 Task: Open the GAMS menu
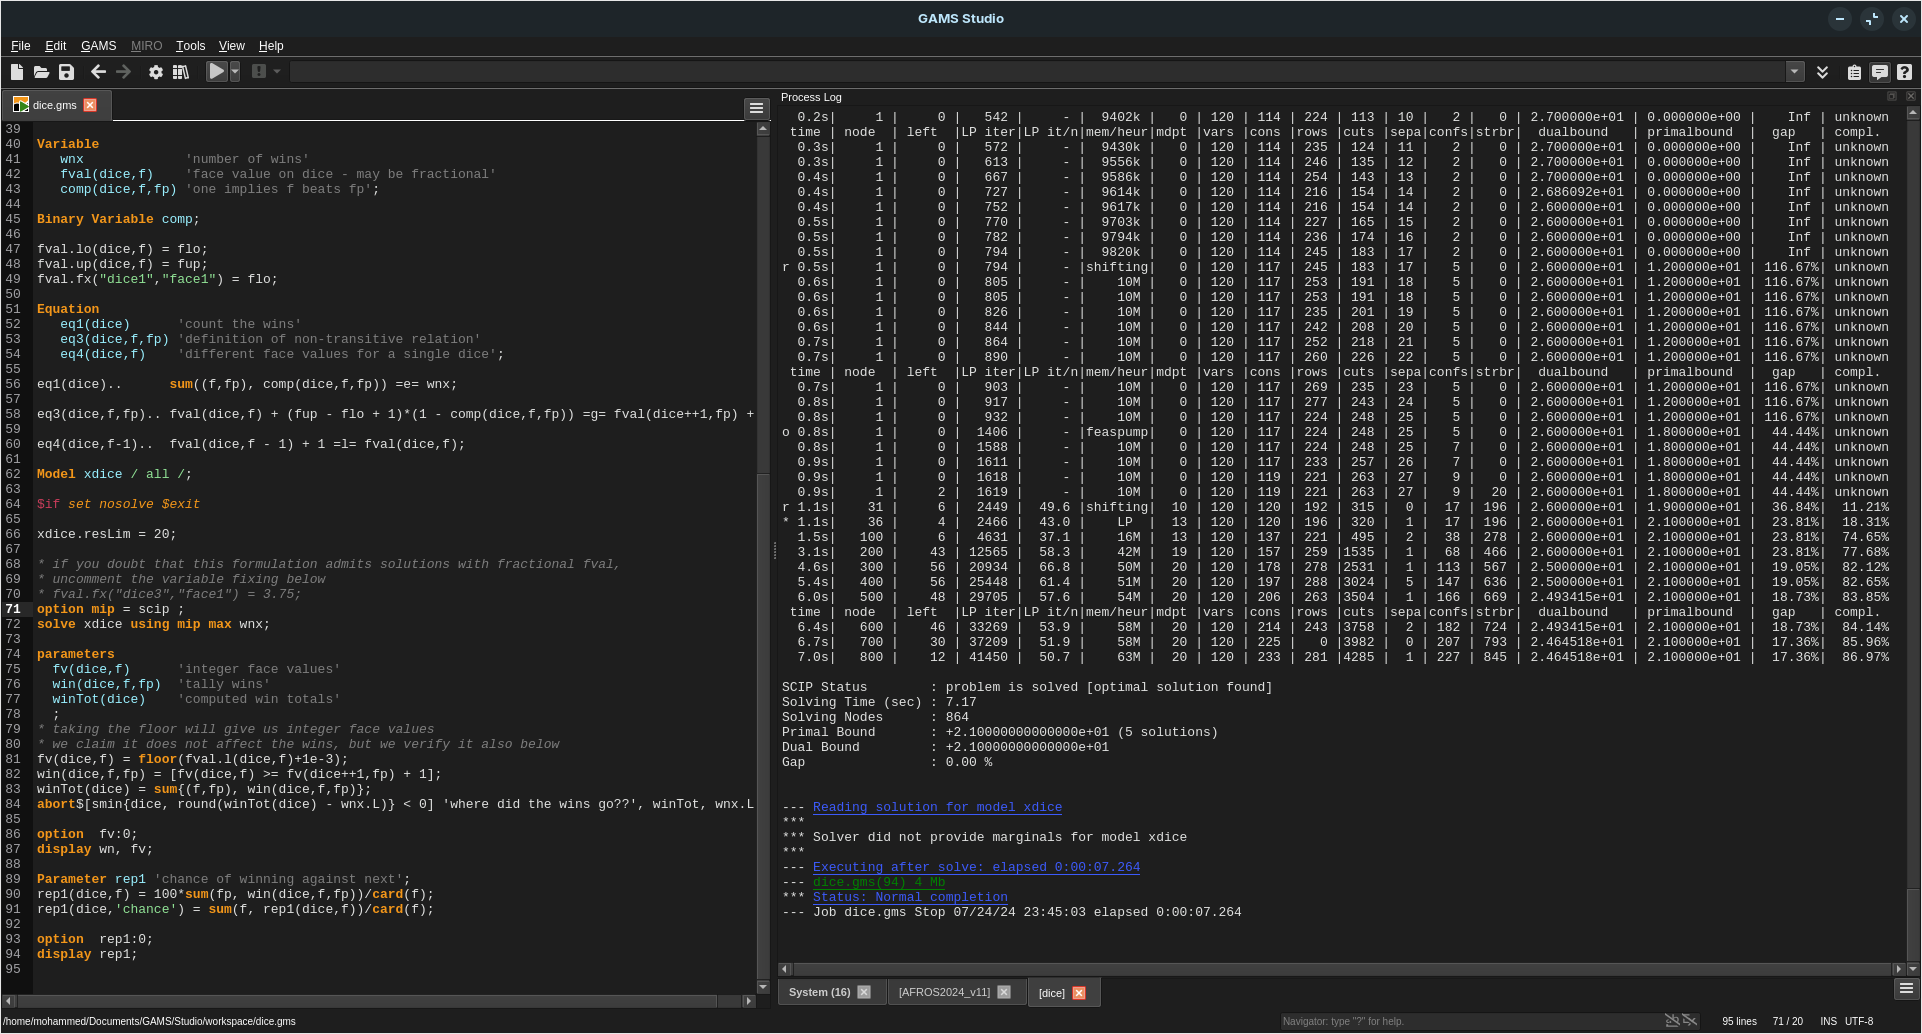click(98, 46)
